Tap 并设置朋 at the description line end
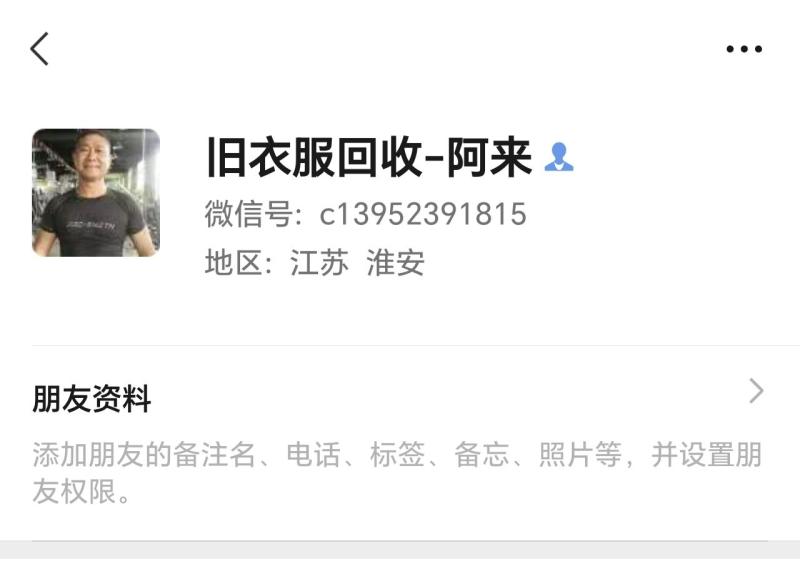Screen dimensions: 800x561 (x=707, y=454)
